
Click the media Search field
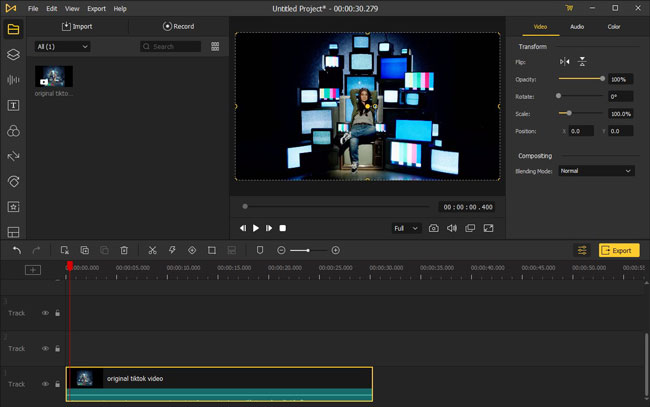pyautogui.click(x=170, y=46)
